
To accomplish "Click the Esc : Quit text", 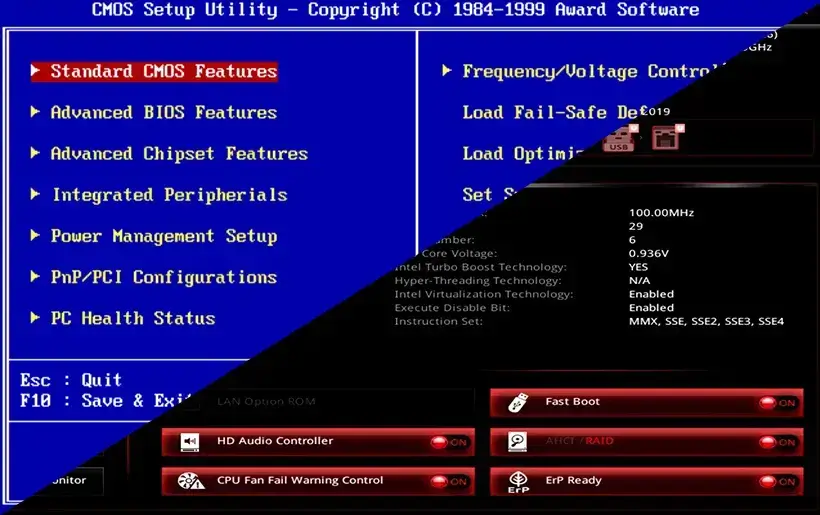I will point(71,380).
